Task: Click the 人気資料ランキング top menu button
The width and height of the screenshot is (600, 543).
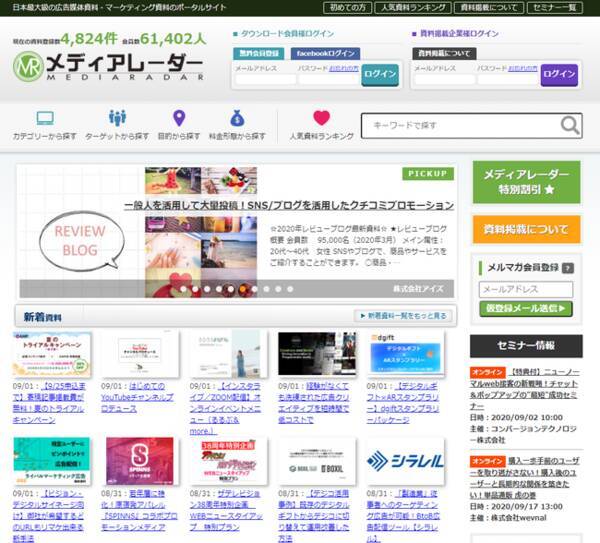Action: (411, 7)
